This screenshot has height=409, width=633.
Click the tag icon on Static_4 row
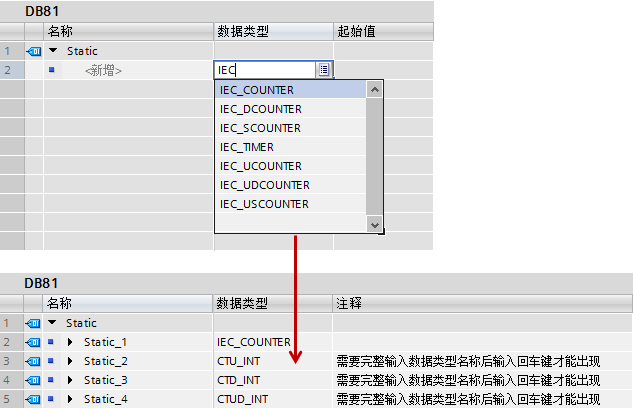33,399
